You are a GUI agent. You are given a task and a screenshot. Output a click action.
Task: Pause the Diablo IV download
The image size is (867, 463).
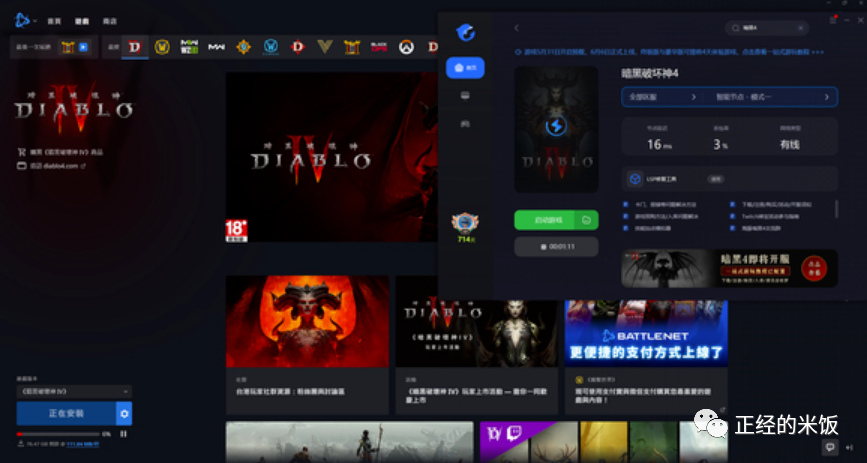(123, 434)
